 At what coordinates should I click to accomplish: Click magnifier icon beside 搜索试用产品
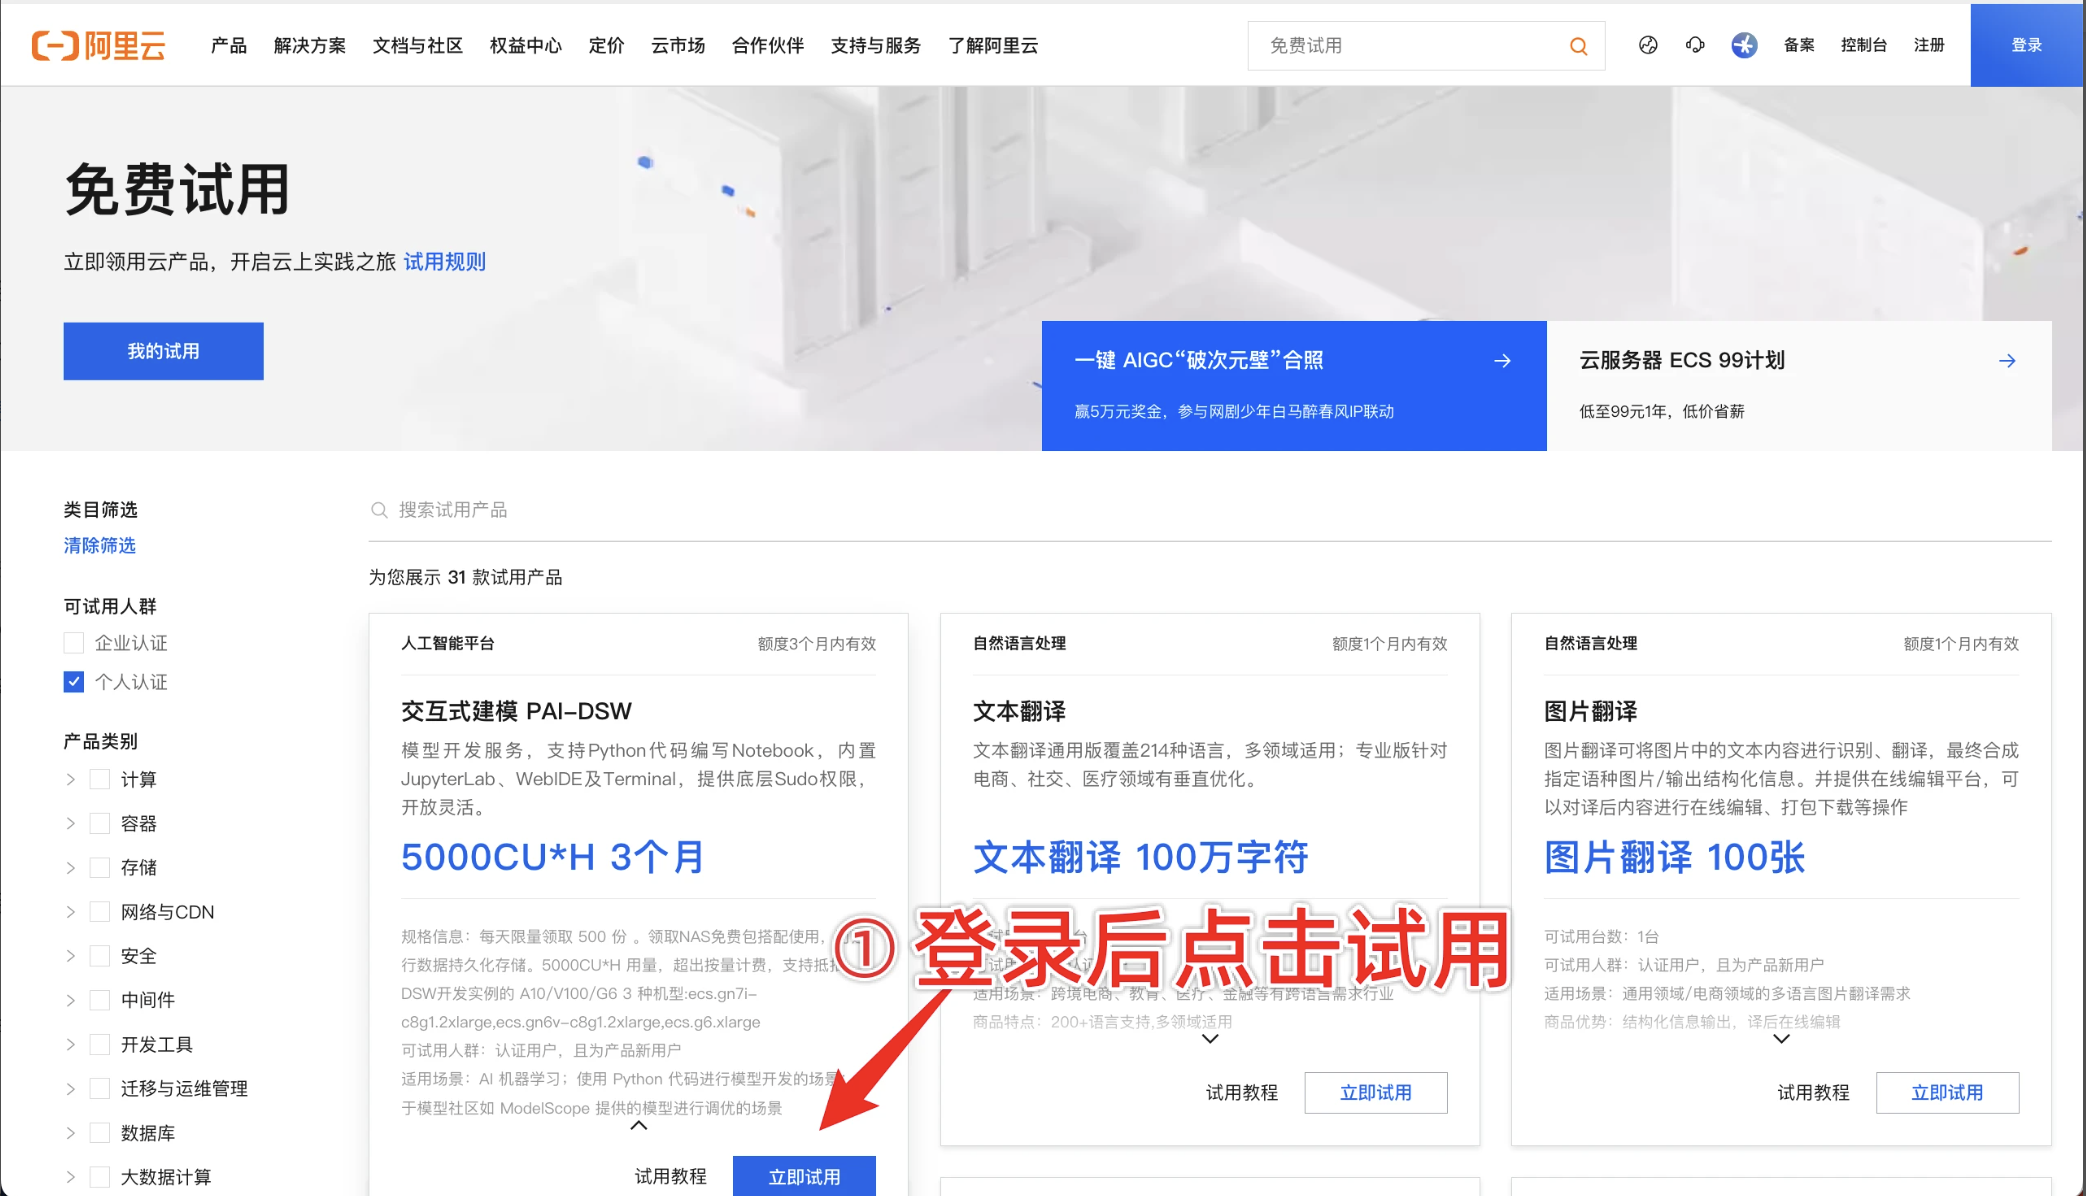tap(379, 510)
